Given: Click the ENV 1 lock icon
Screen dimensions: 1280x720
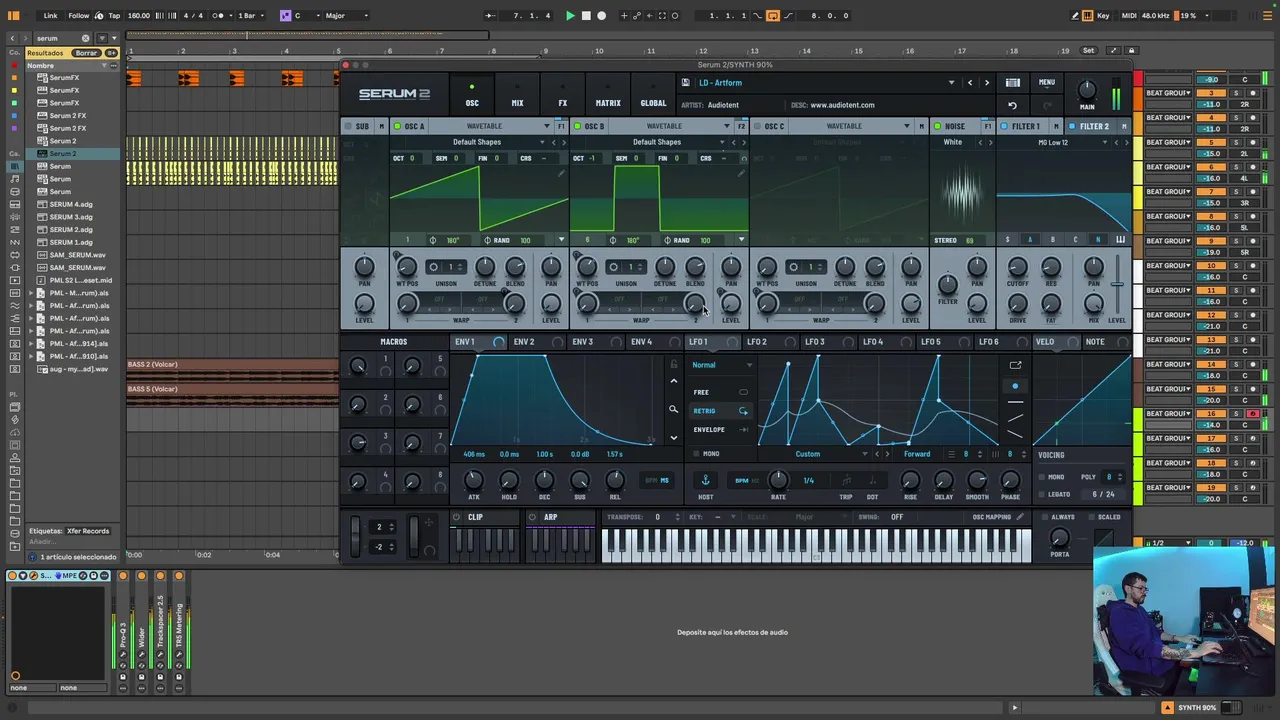Looking at the screenshot, I should pos(673,364).
